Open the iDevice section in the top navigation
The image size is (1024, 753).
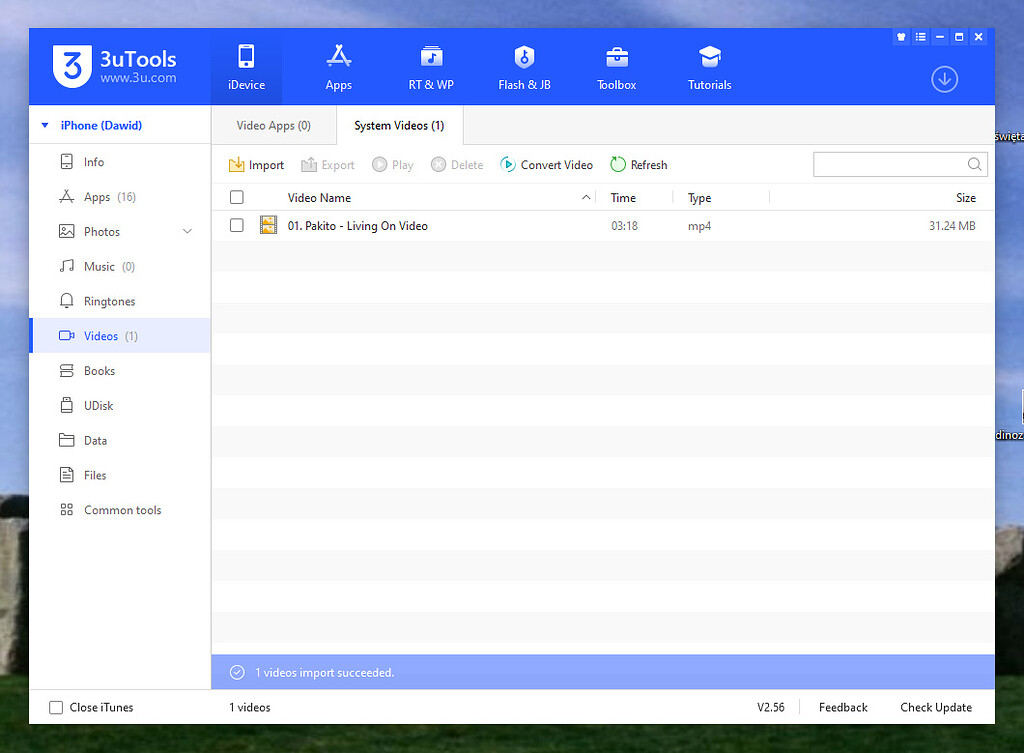(246, 67)
